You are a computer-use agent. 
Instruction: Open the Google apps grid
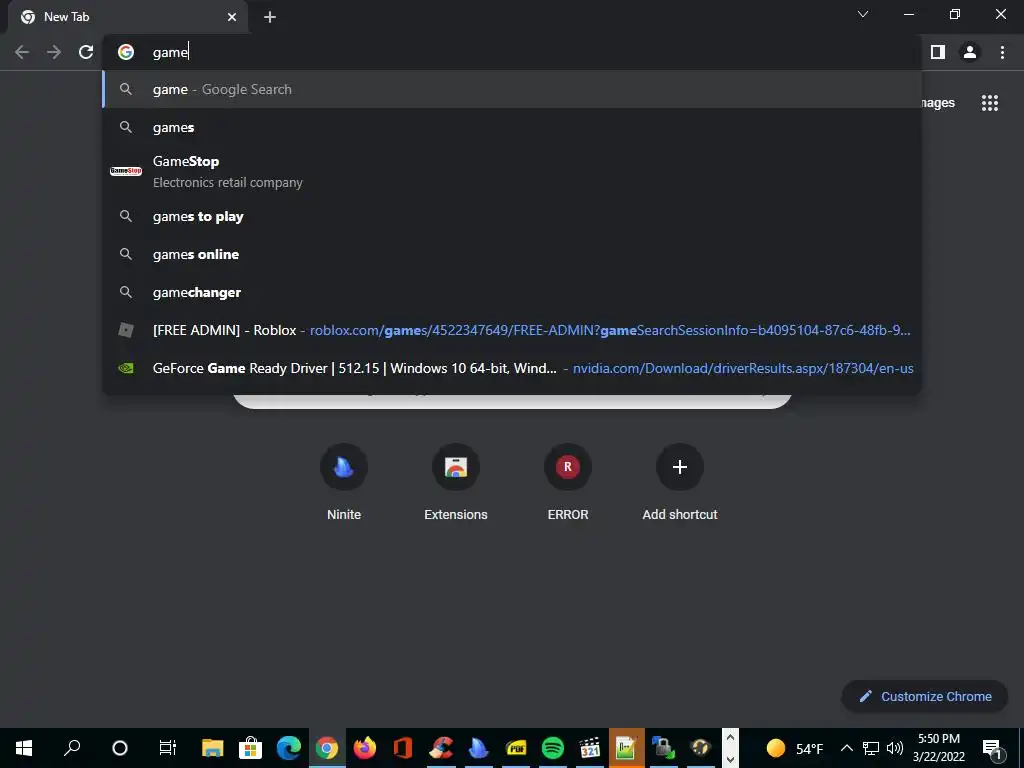pyautogui.click(x=990, y=103)
